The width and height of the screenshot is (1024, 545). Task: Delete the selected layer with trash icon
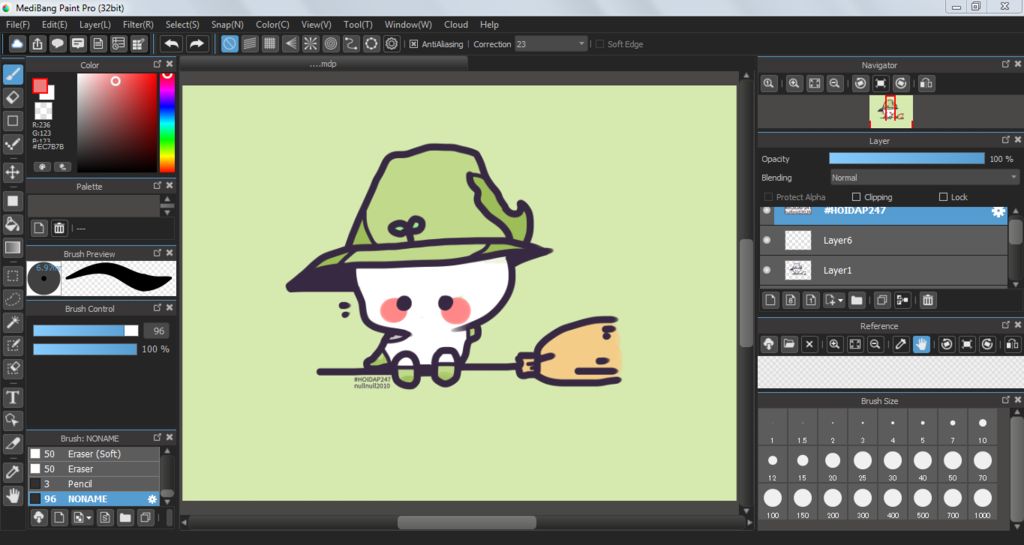927,300
